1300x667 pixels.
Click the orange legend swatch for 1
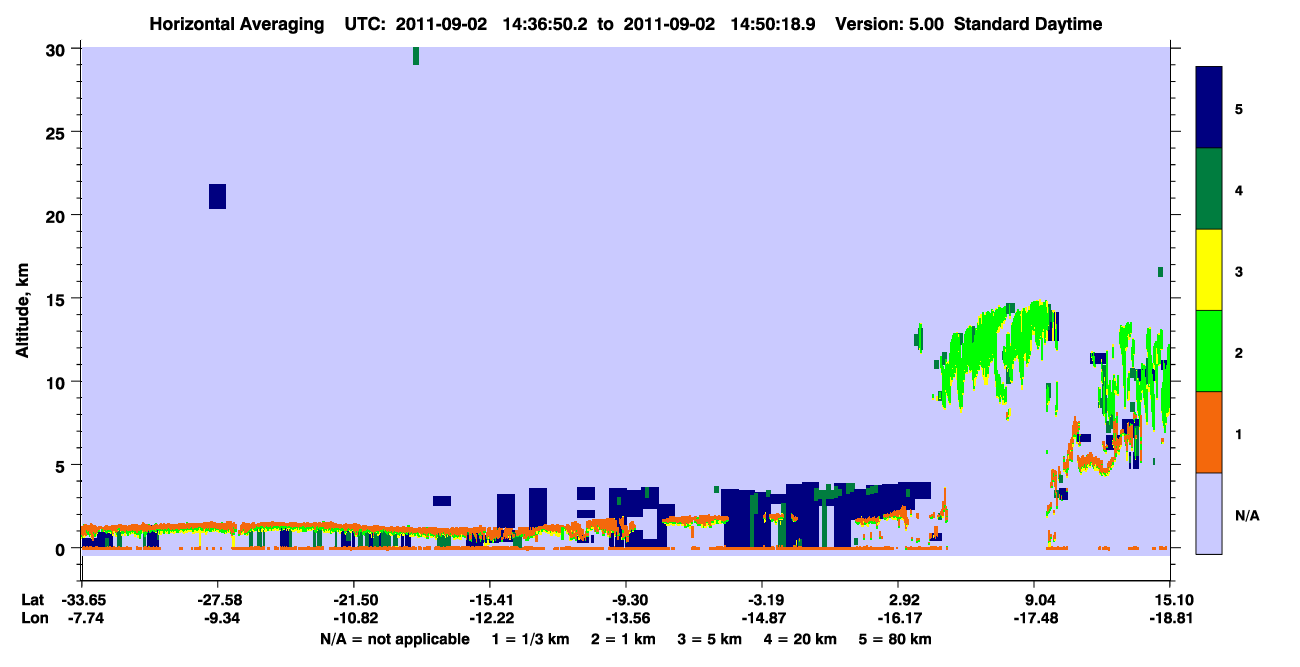pos(1209,432)
